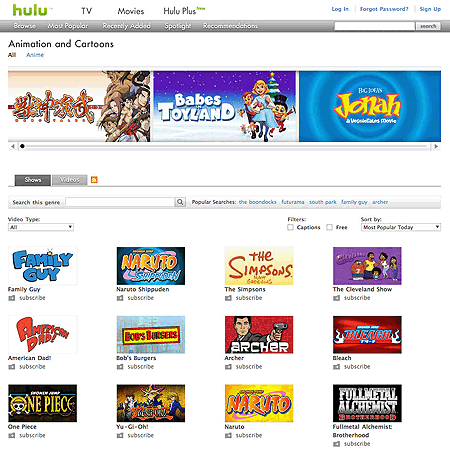The width and height of the screenshot is (450, 450).
Task: Switch to the Videos tab
Action: [x=70, y=180]
